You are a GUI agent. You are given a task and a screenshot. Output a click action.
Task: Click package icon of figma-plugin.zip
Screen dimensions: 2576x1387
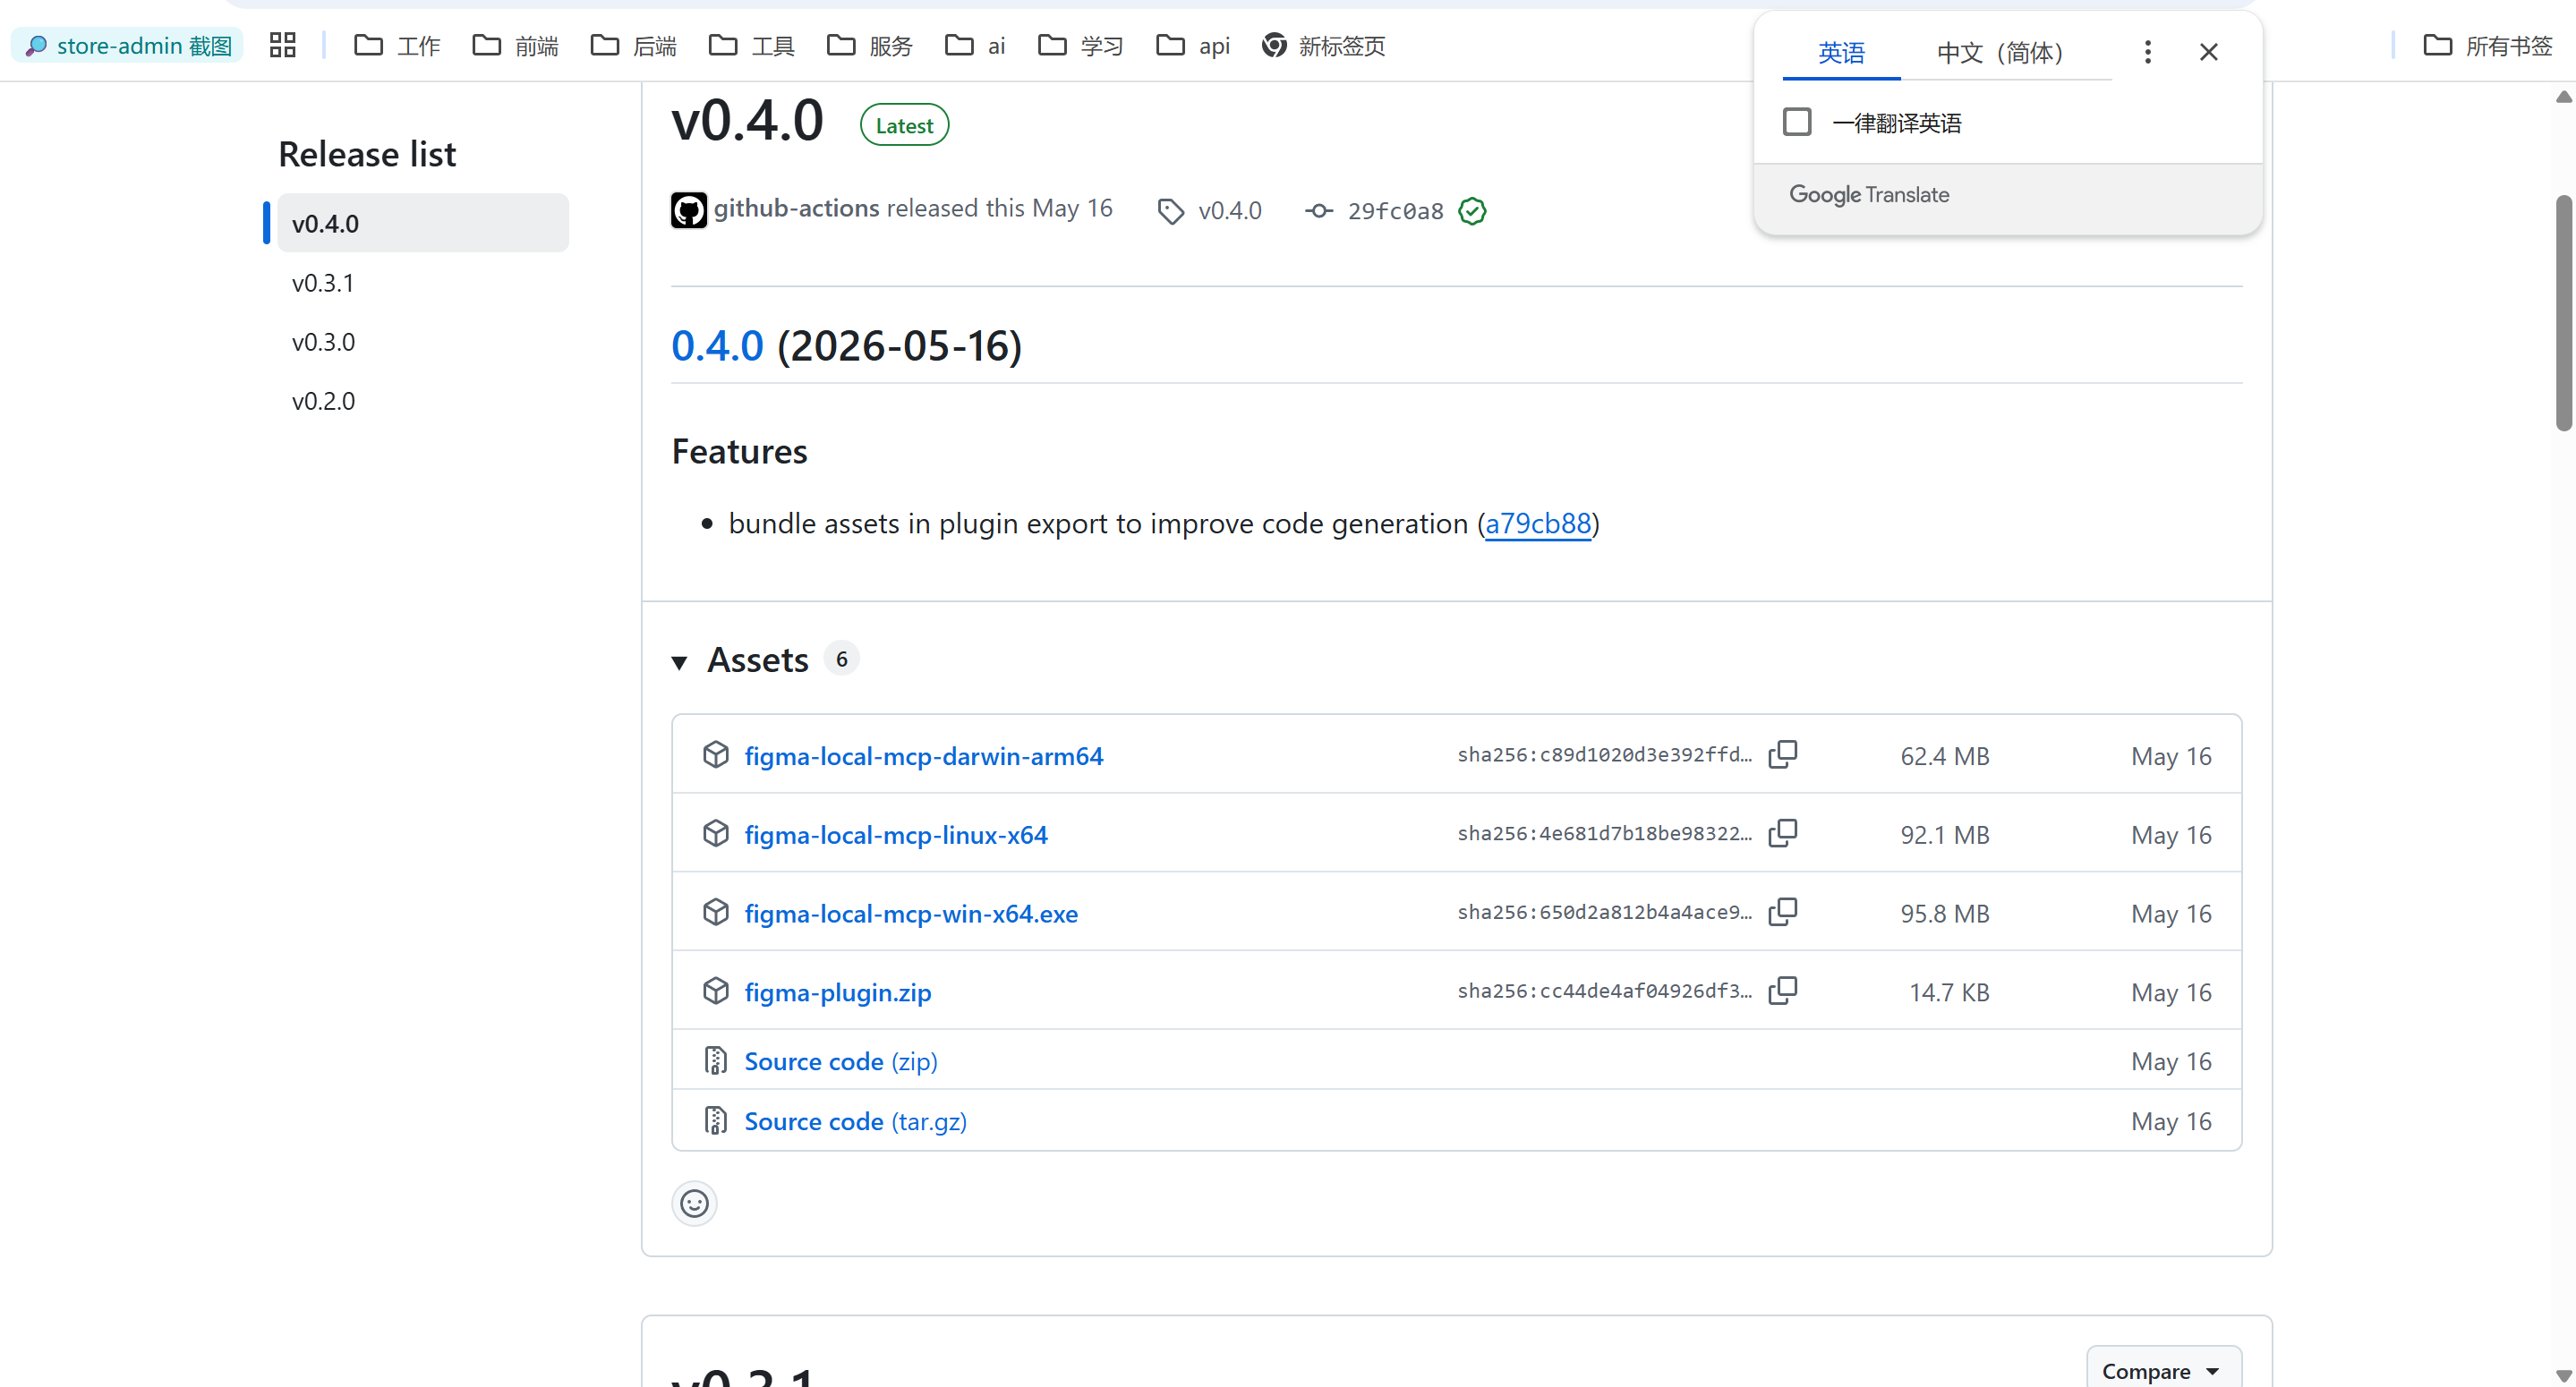(x=715, y=991)
